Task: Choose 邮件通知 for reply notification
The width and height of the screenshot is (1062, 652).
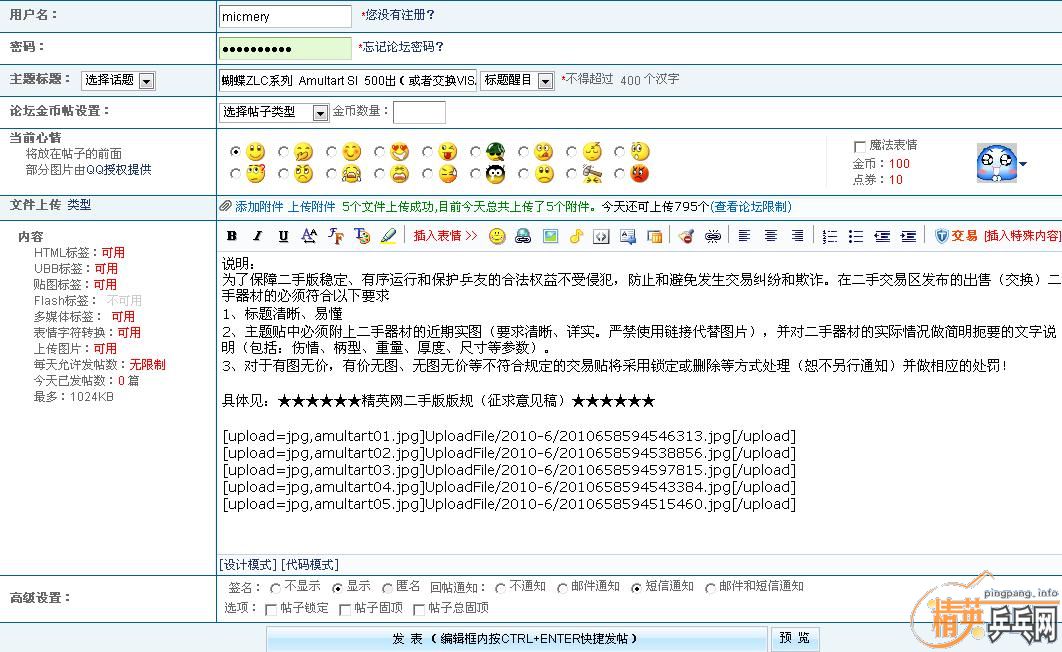Action: (562, 588)
